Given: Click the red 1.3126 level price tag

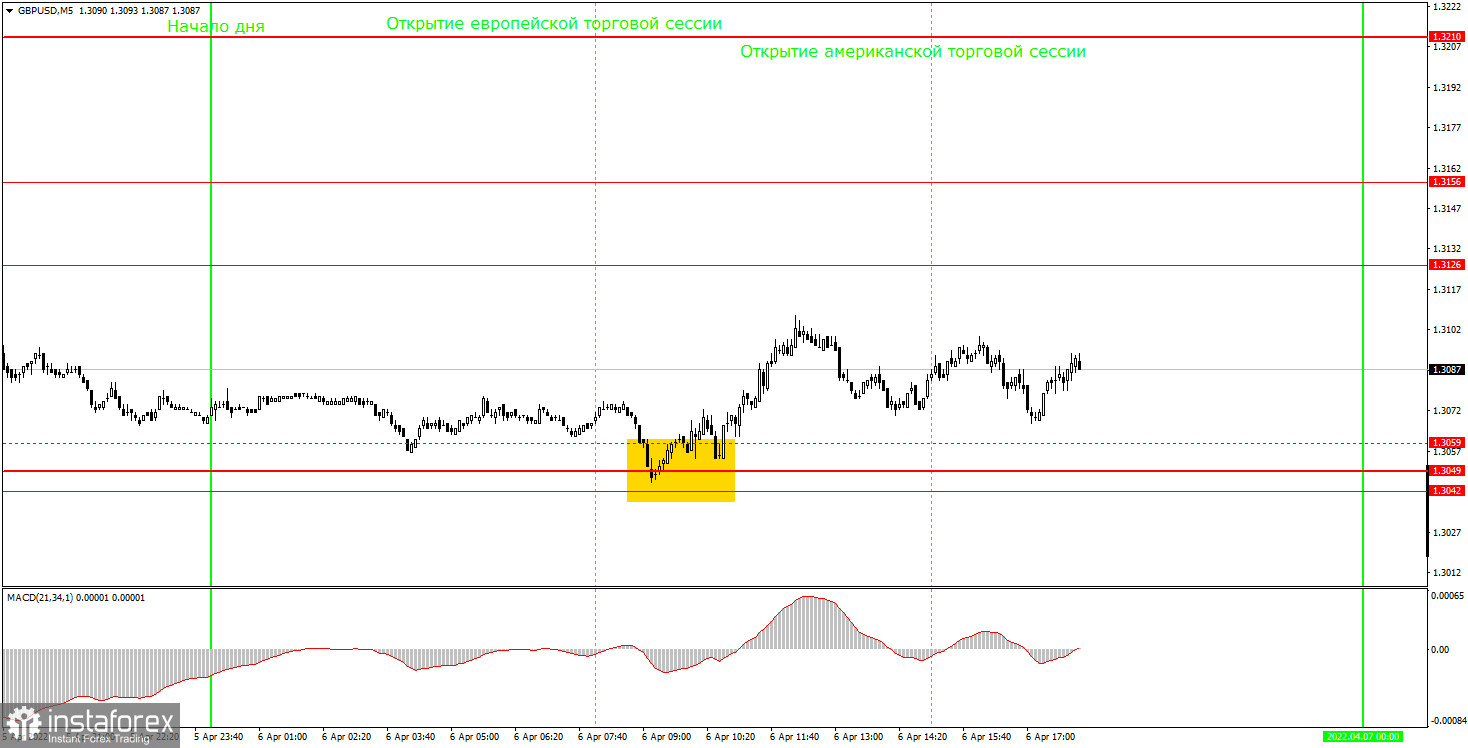Looking at the screenshot, I should click(x=1447, y=265).
